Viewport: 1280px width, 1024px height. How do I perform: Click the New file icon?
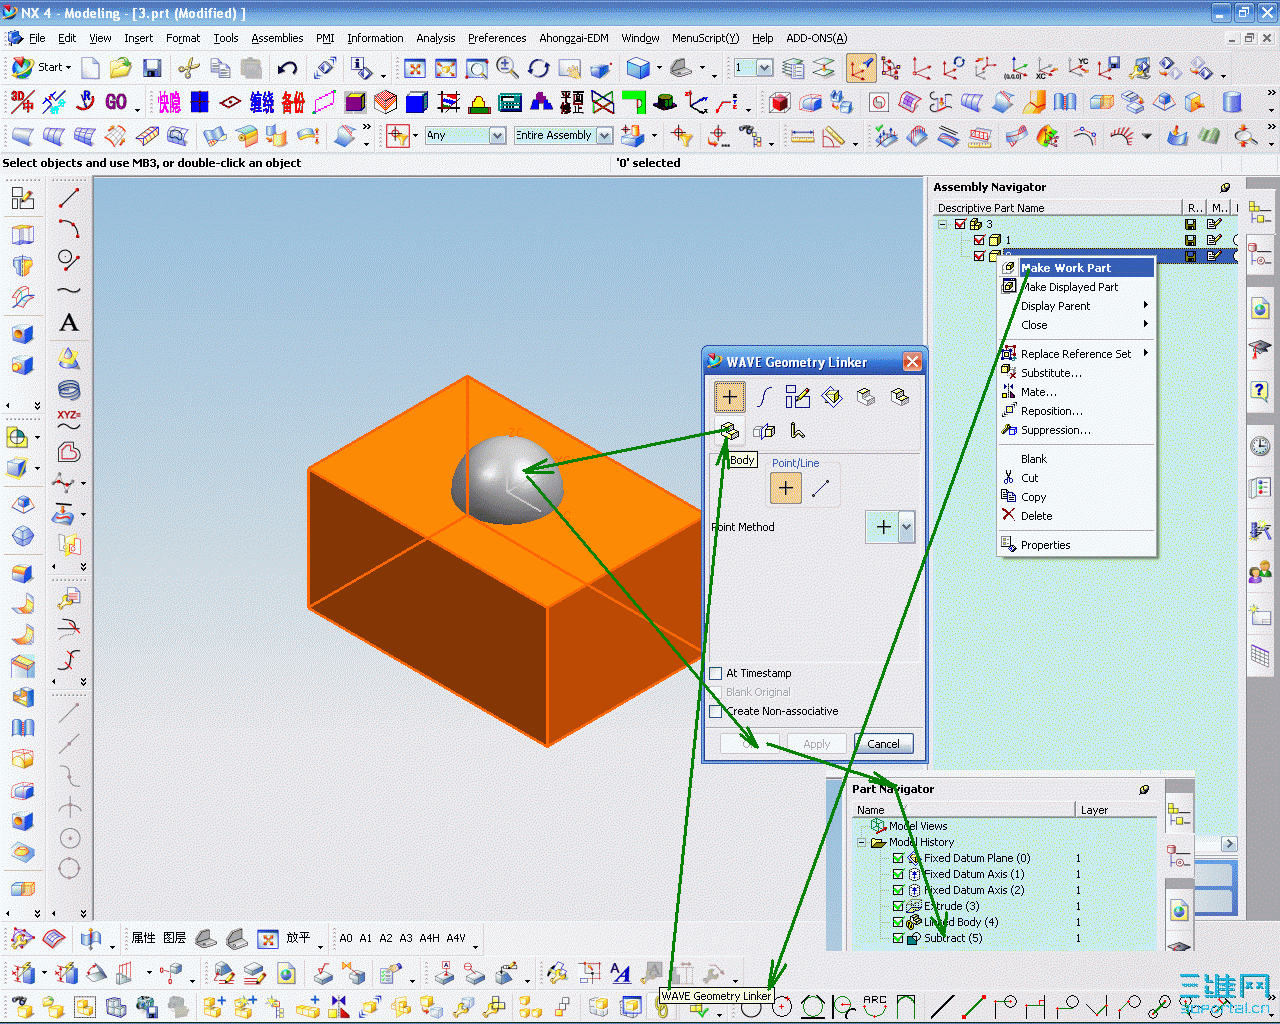[x=91, y=68]
